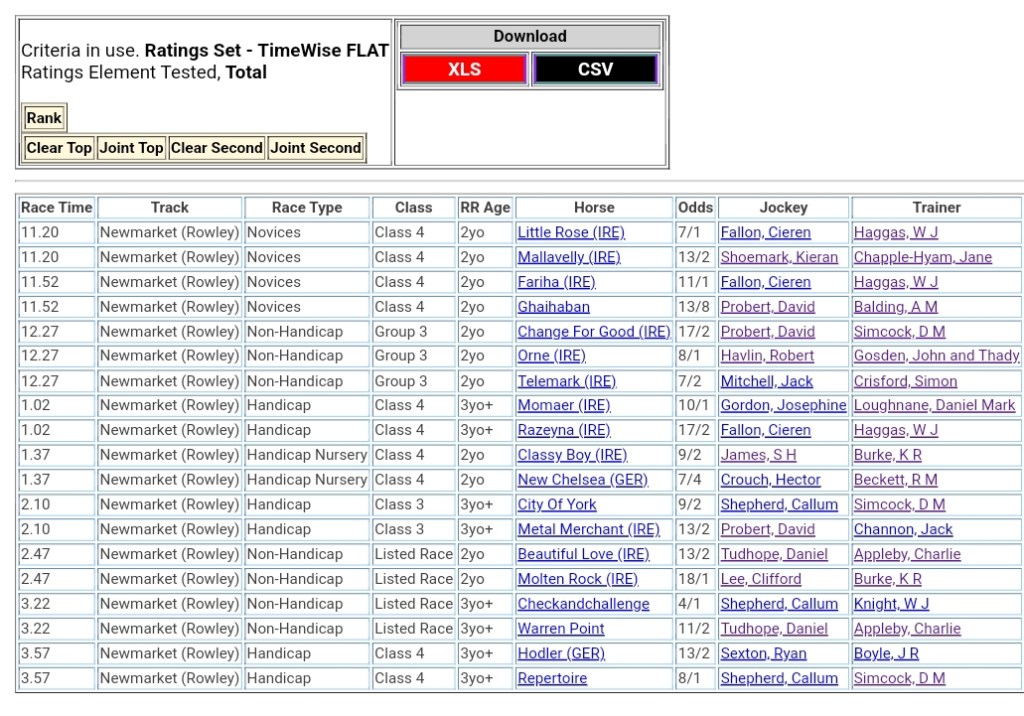
Task: Open horse Little Rose (IRE) link
Action: click(x=570, y=232)
